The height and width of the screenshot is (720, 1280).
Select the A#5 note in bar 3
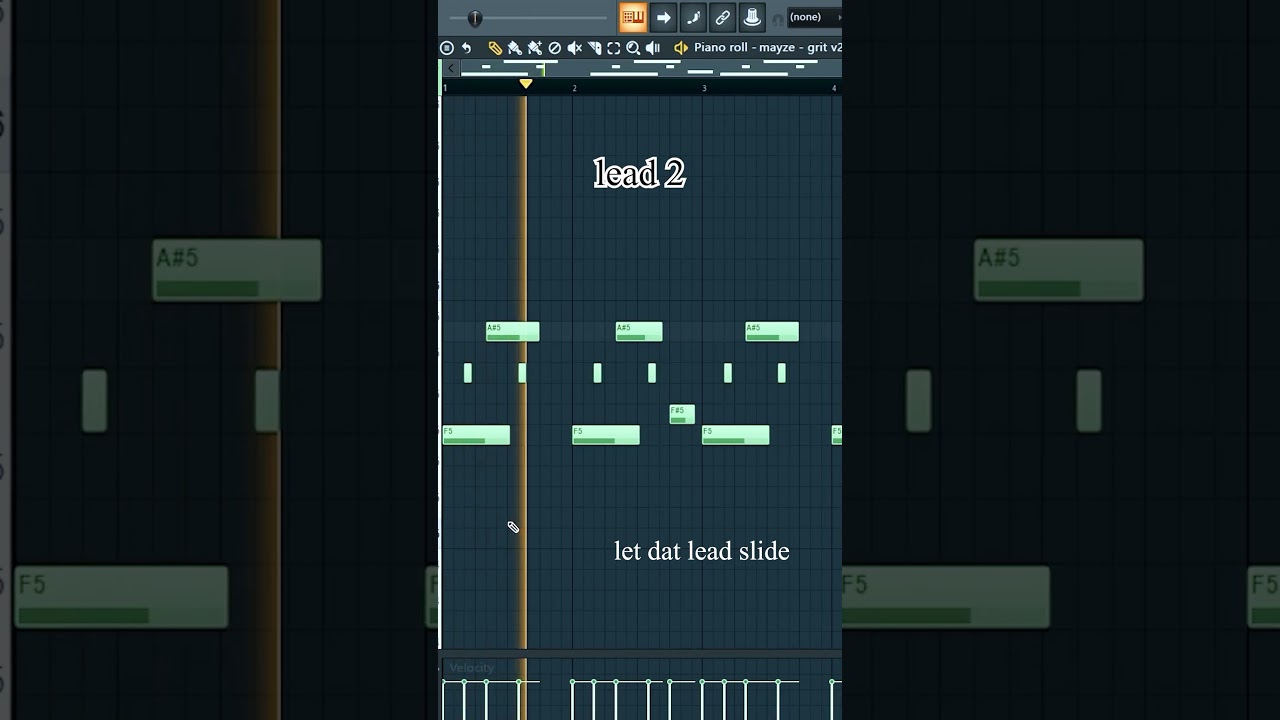tap(772, 332)
